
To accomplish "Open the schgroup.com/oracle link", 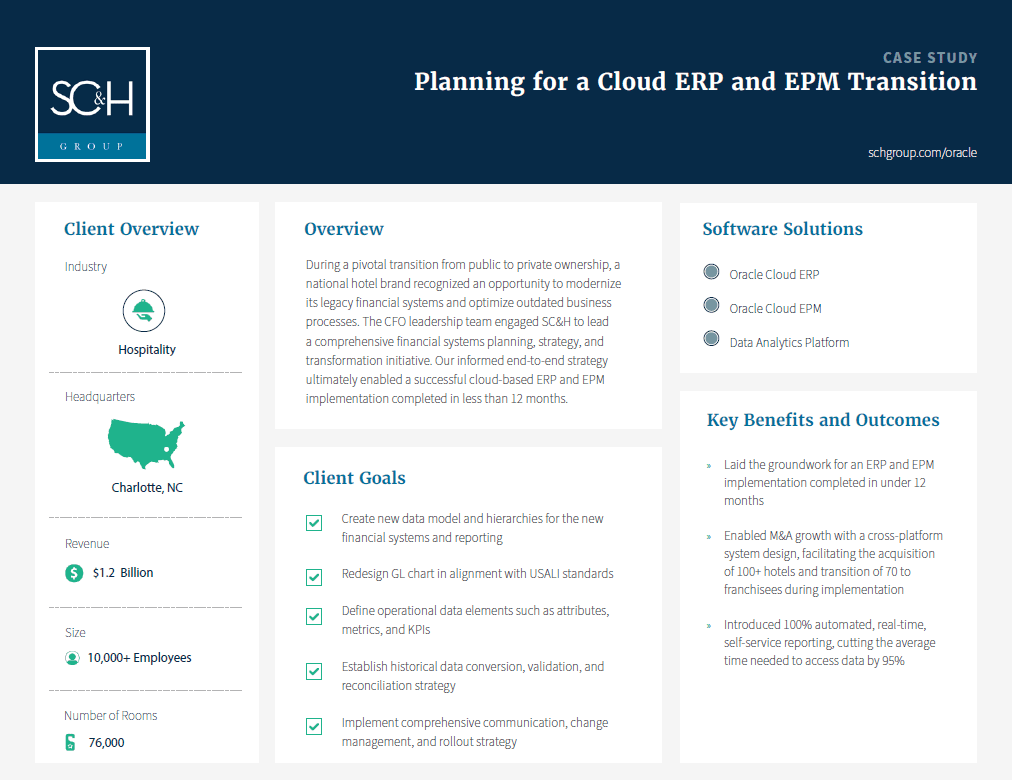I will tap(922, 153).
